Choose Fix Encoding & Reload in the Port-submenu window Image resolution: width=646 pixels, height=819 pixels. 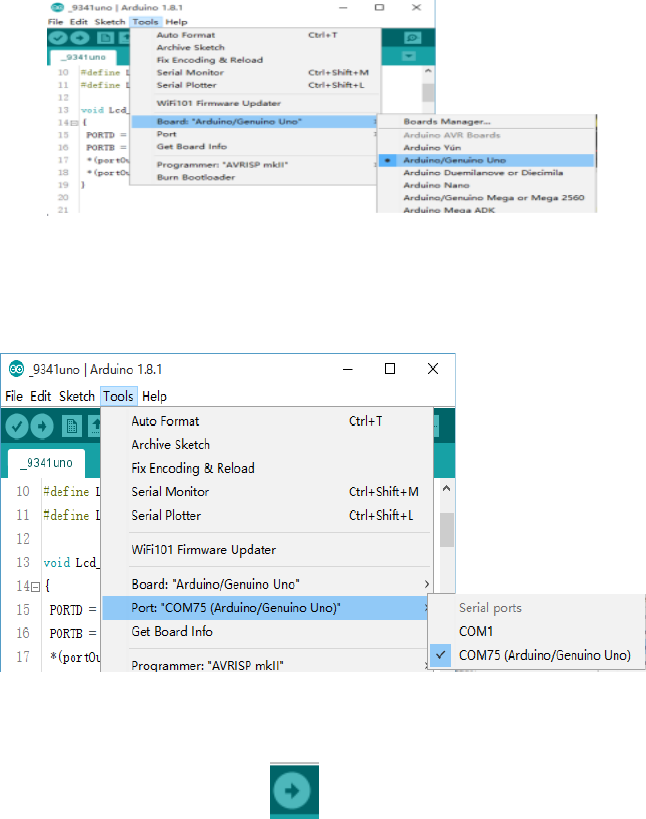pos(266,468)
